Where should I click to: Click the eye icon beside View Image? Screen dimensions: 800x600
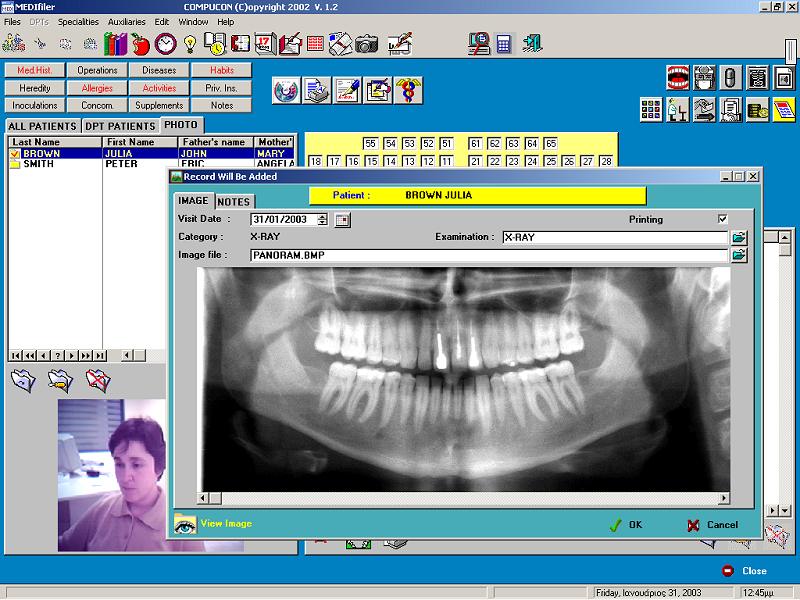[185, 524]
